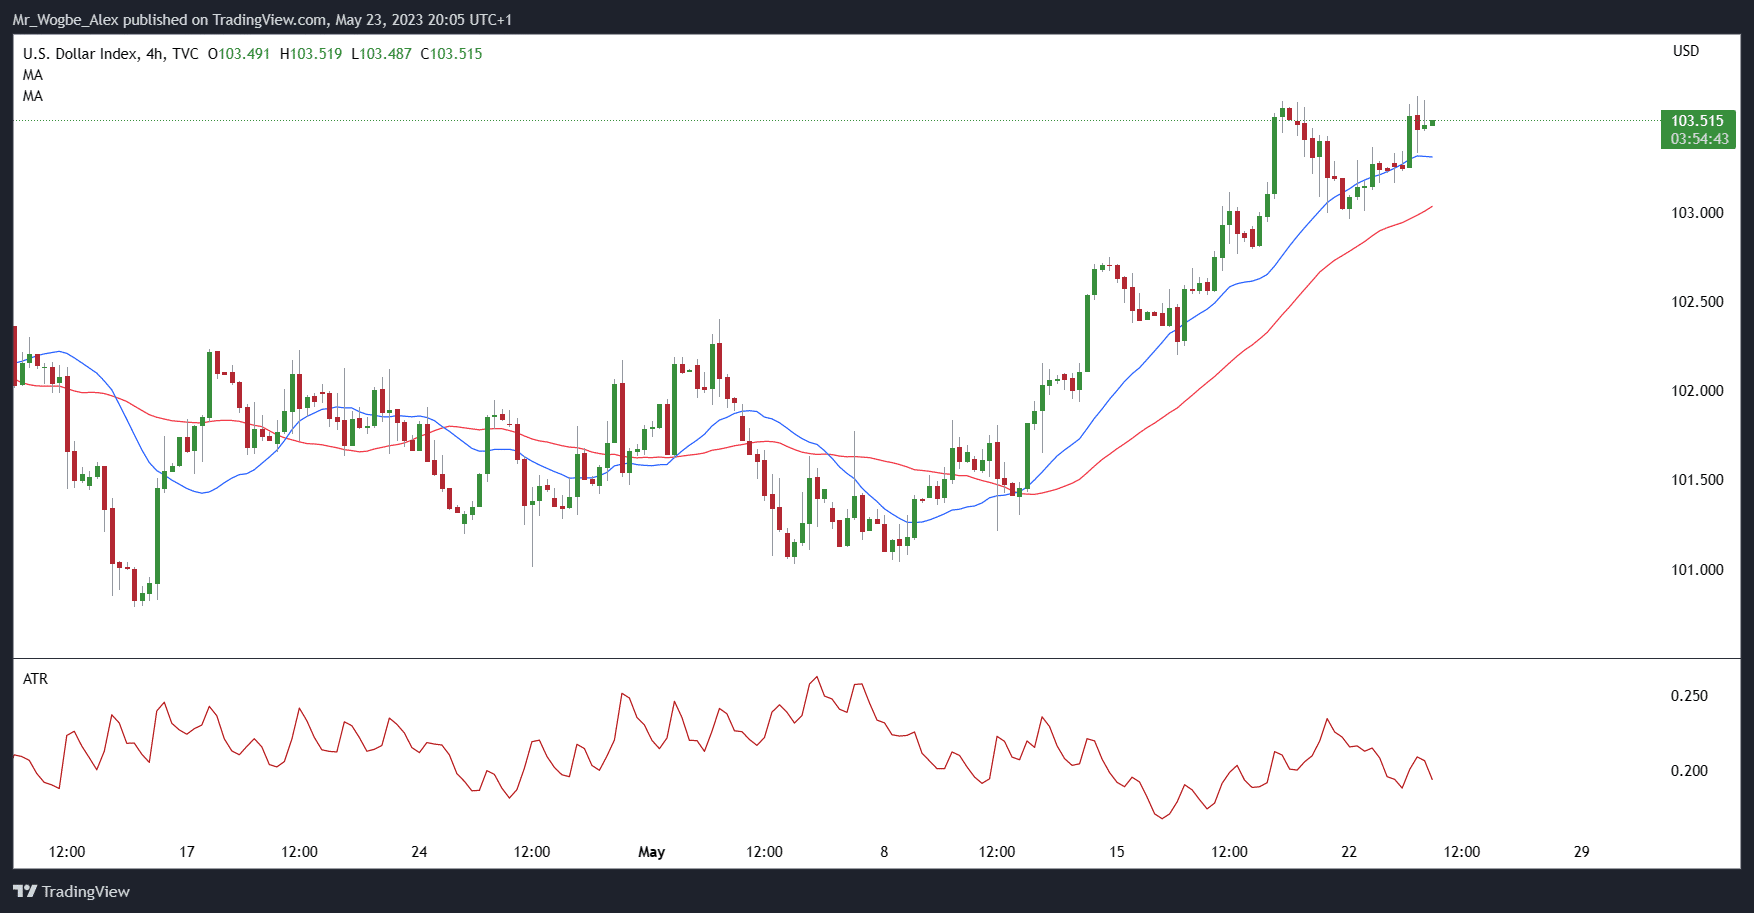Click the ATR indicator label
The height and width of the screenshot is (913, 1754).
tap(35, 679)
